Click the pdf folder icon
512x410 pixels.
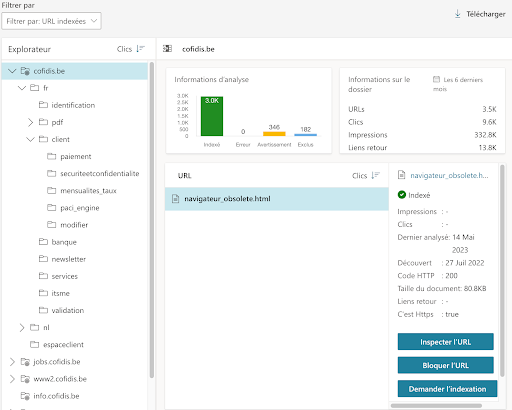(43, 122)
